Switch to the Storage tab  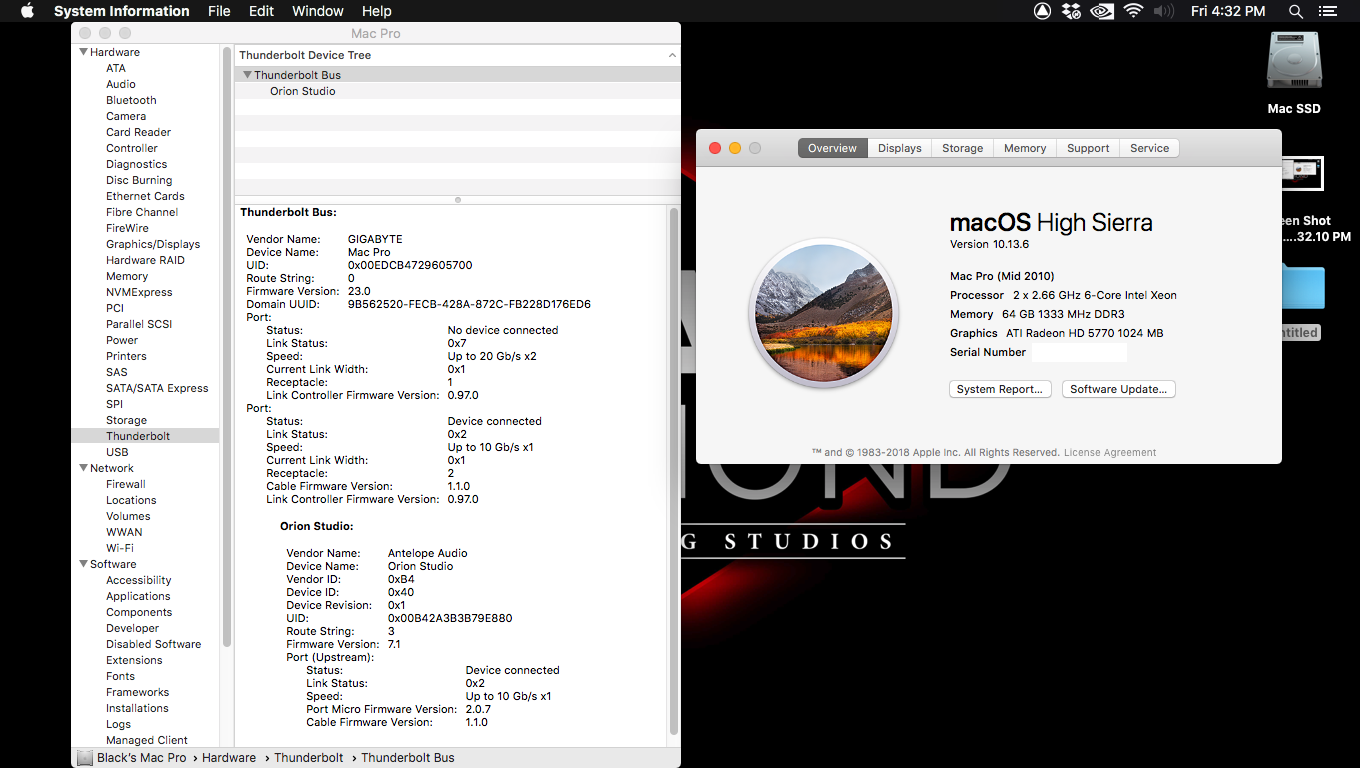pos(962,148)
